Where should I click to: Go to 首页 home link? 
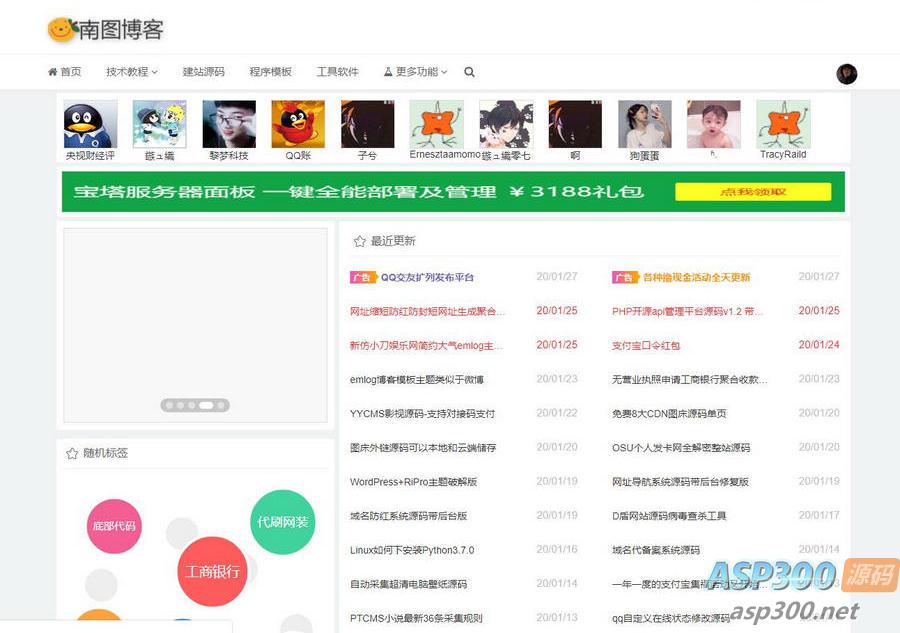click(64, 72)
